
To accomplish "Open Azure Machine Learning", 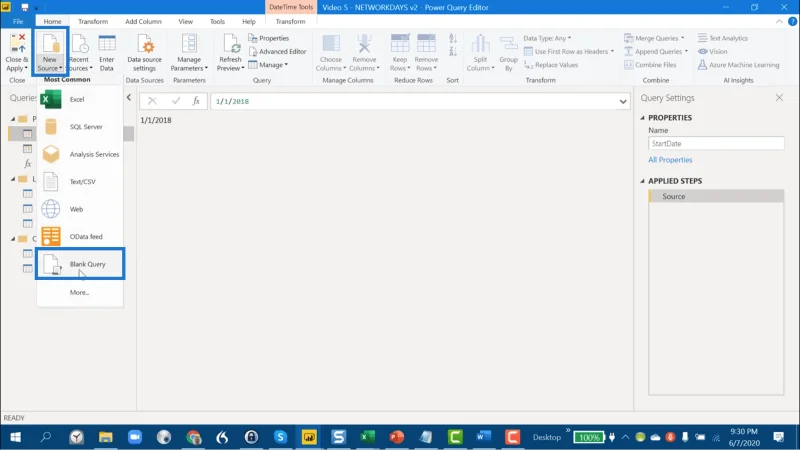I will (739, 65).
